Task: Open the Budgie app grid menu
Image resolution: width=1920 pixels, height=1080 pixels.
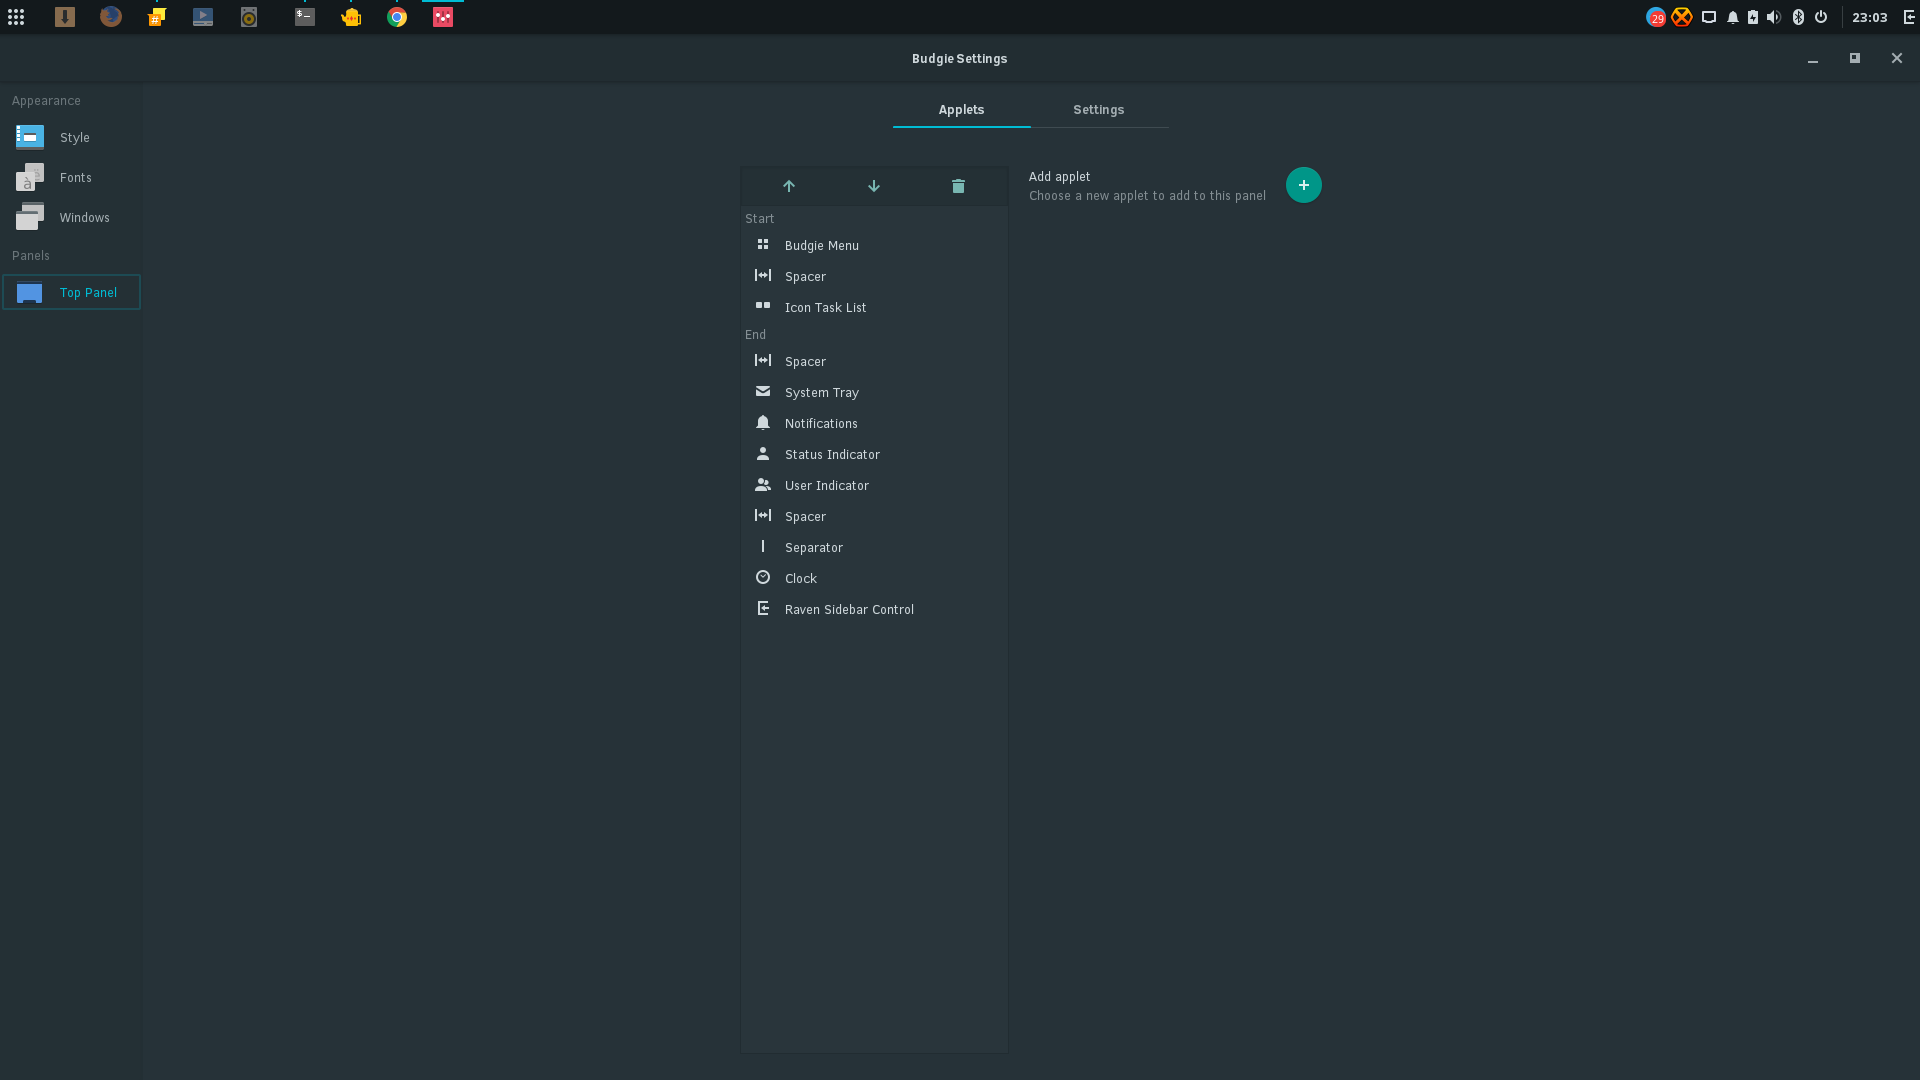Action: pyautogui.click(x=16, y=17)
